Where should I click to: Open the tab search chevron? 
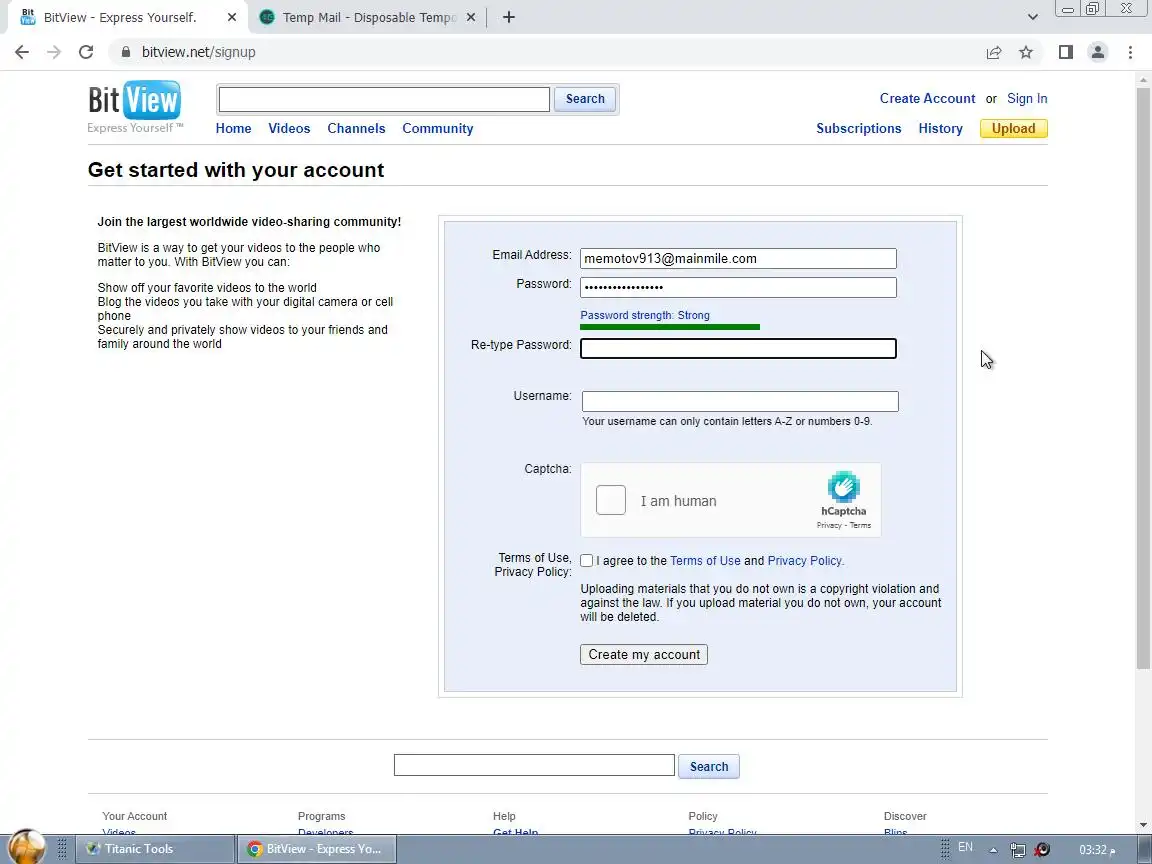(1032, 17)
